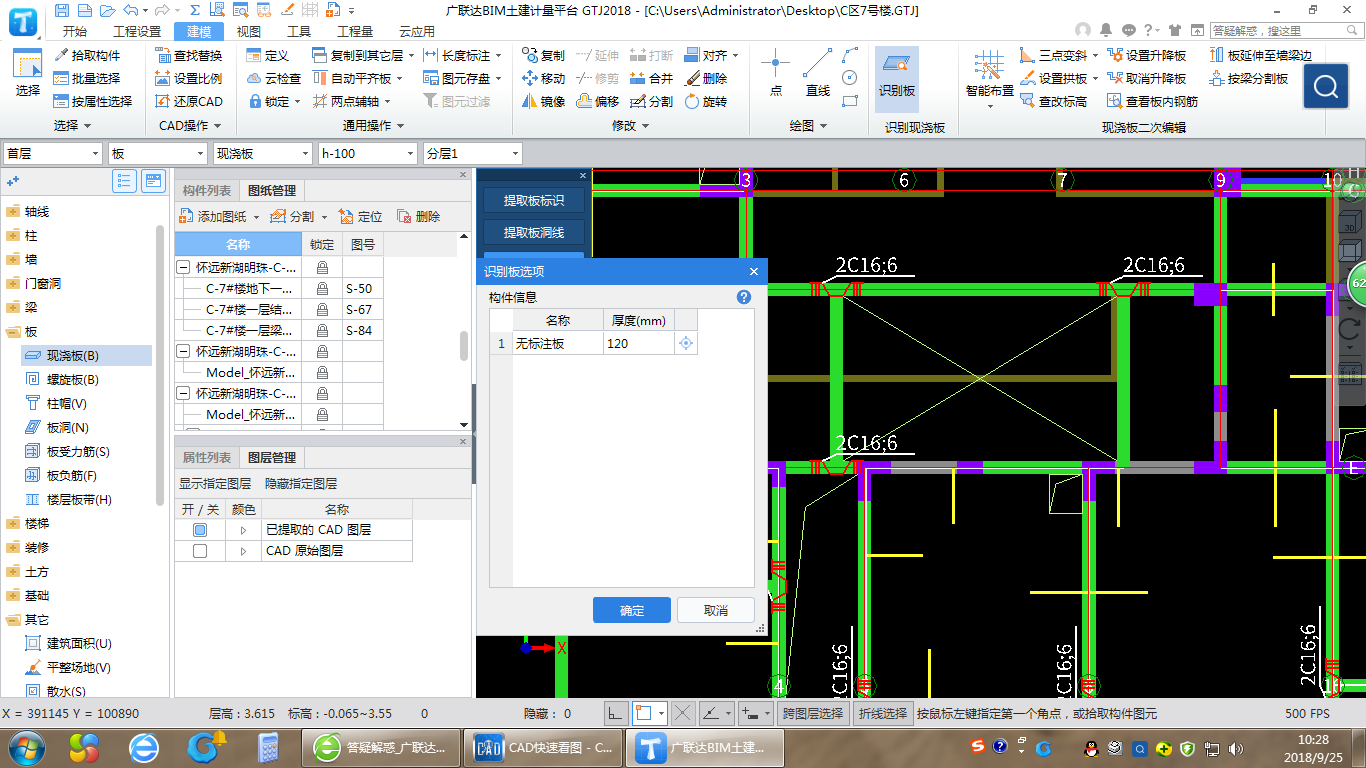This screenshot has height=768, width=1366.
Task: Click the pick icon in 无标注板 row
Action: pyautogui.click(x=686, y=343)
